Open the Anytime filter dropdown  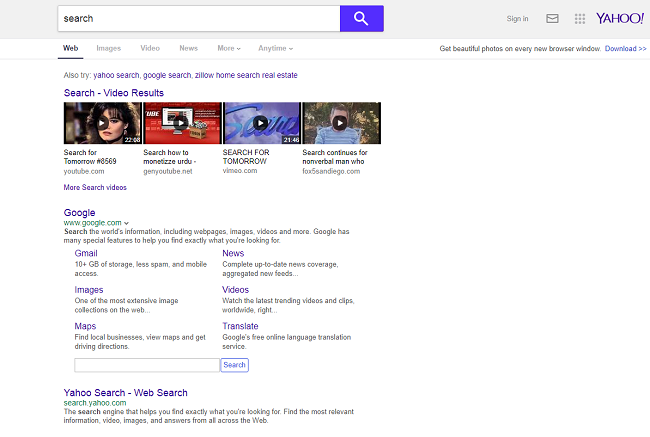[x=275, y=48]
